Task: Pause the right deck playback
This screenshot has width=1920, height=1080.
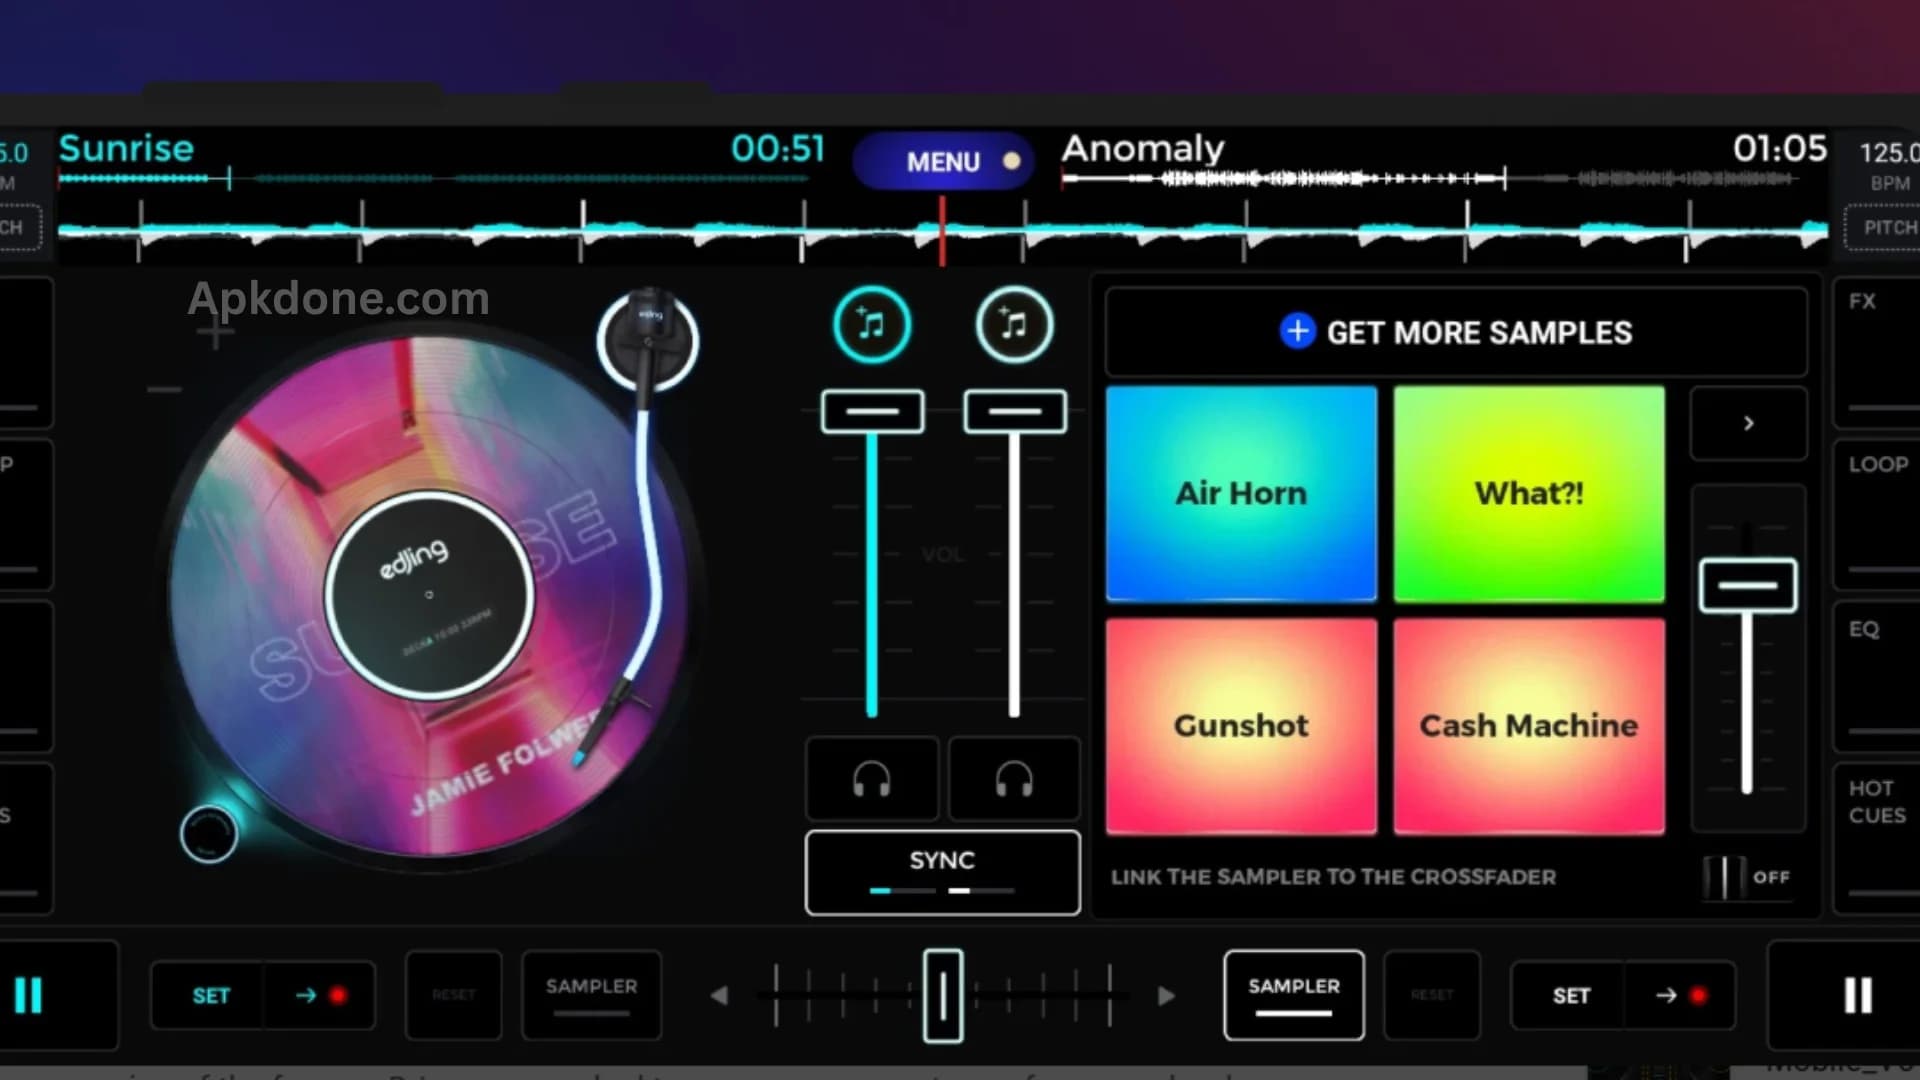Action: 1857,995
